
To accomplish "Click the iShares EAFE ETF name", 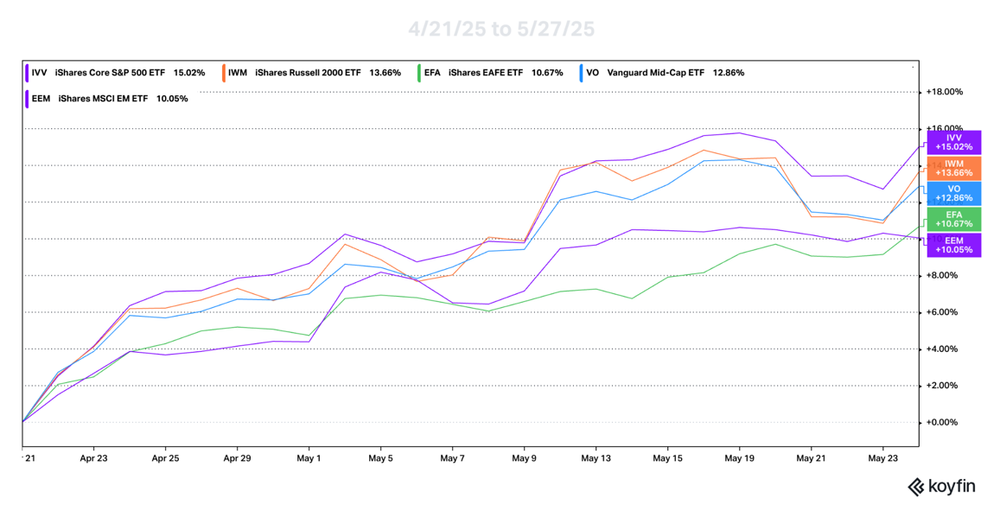I will pos(485,73).
